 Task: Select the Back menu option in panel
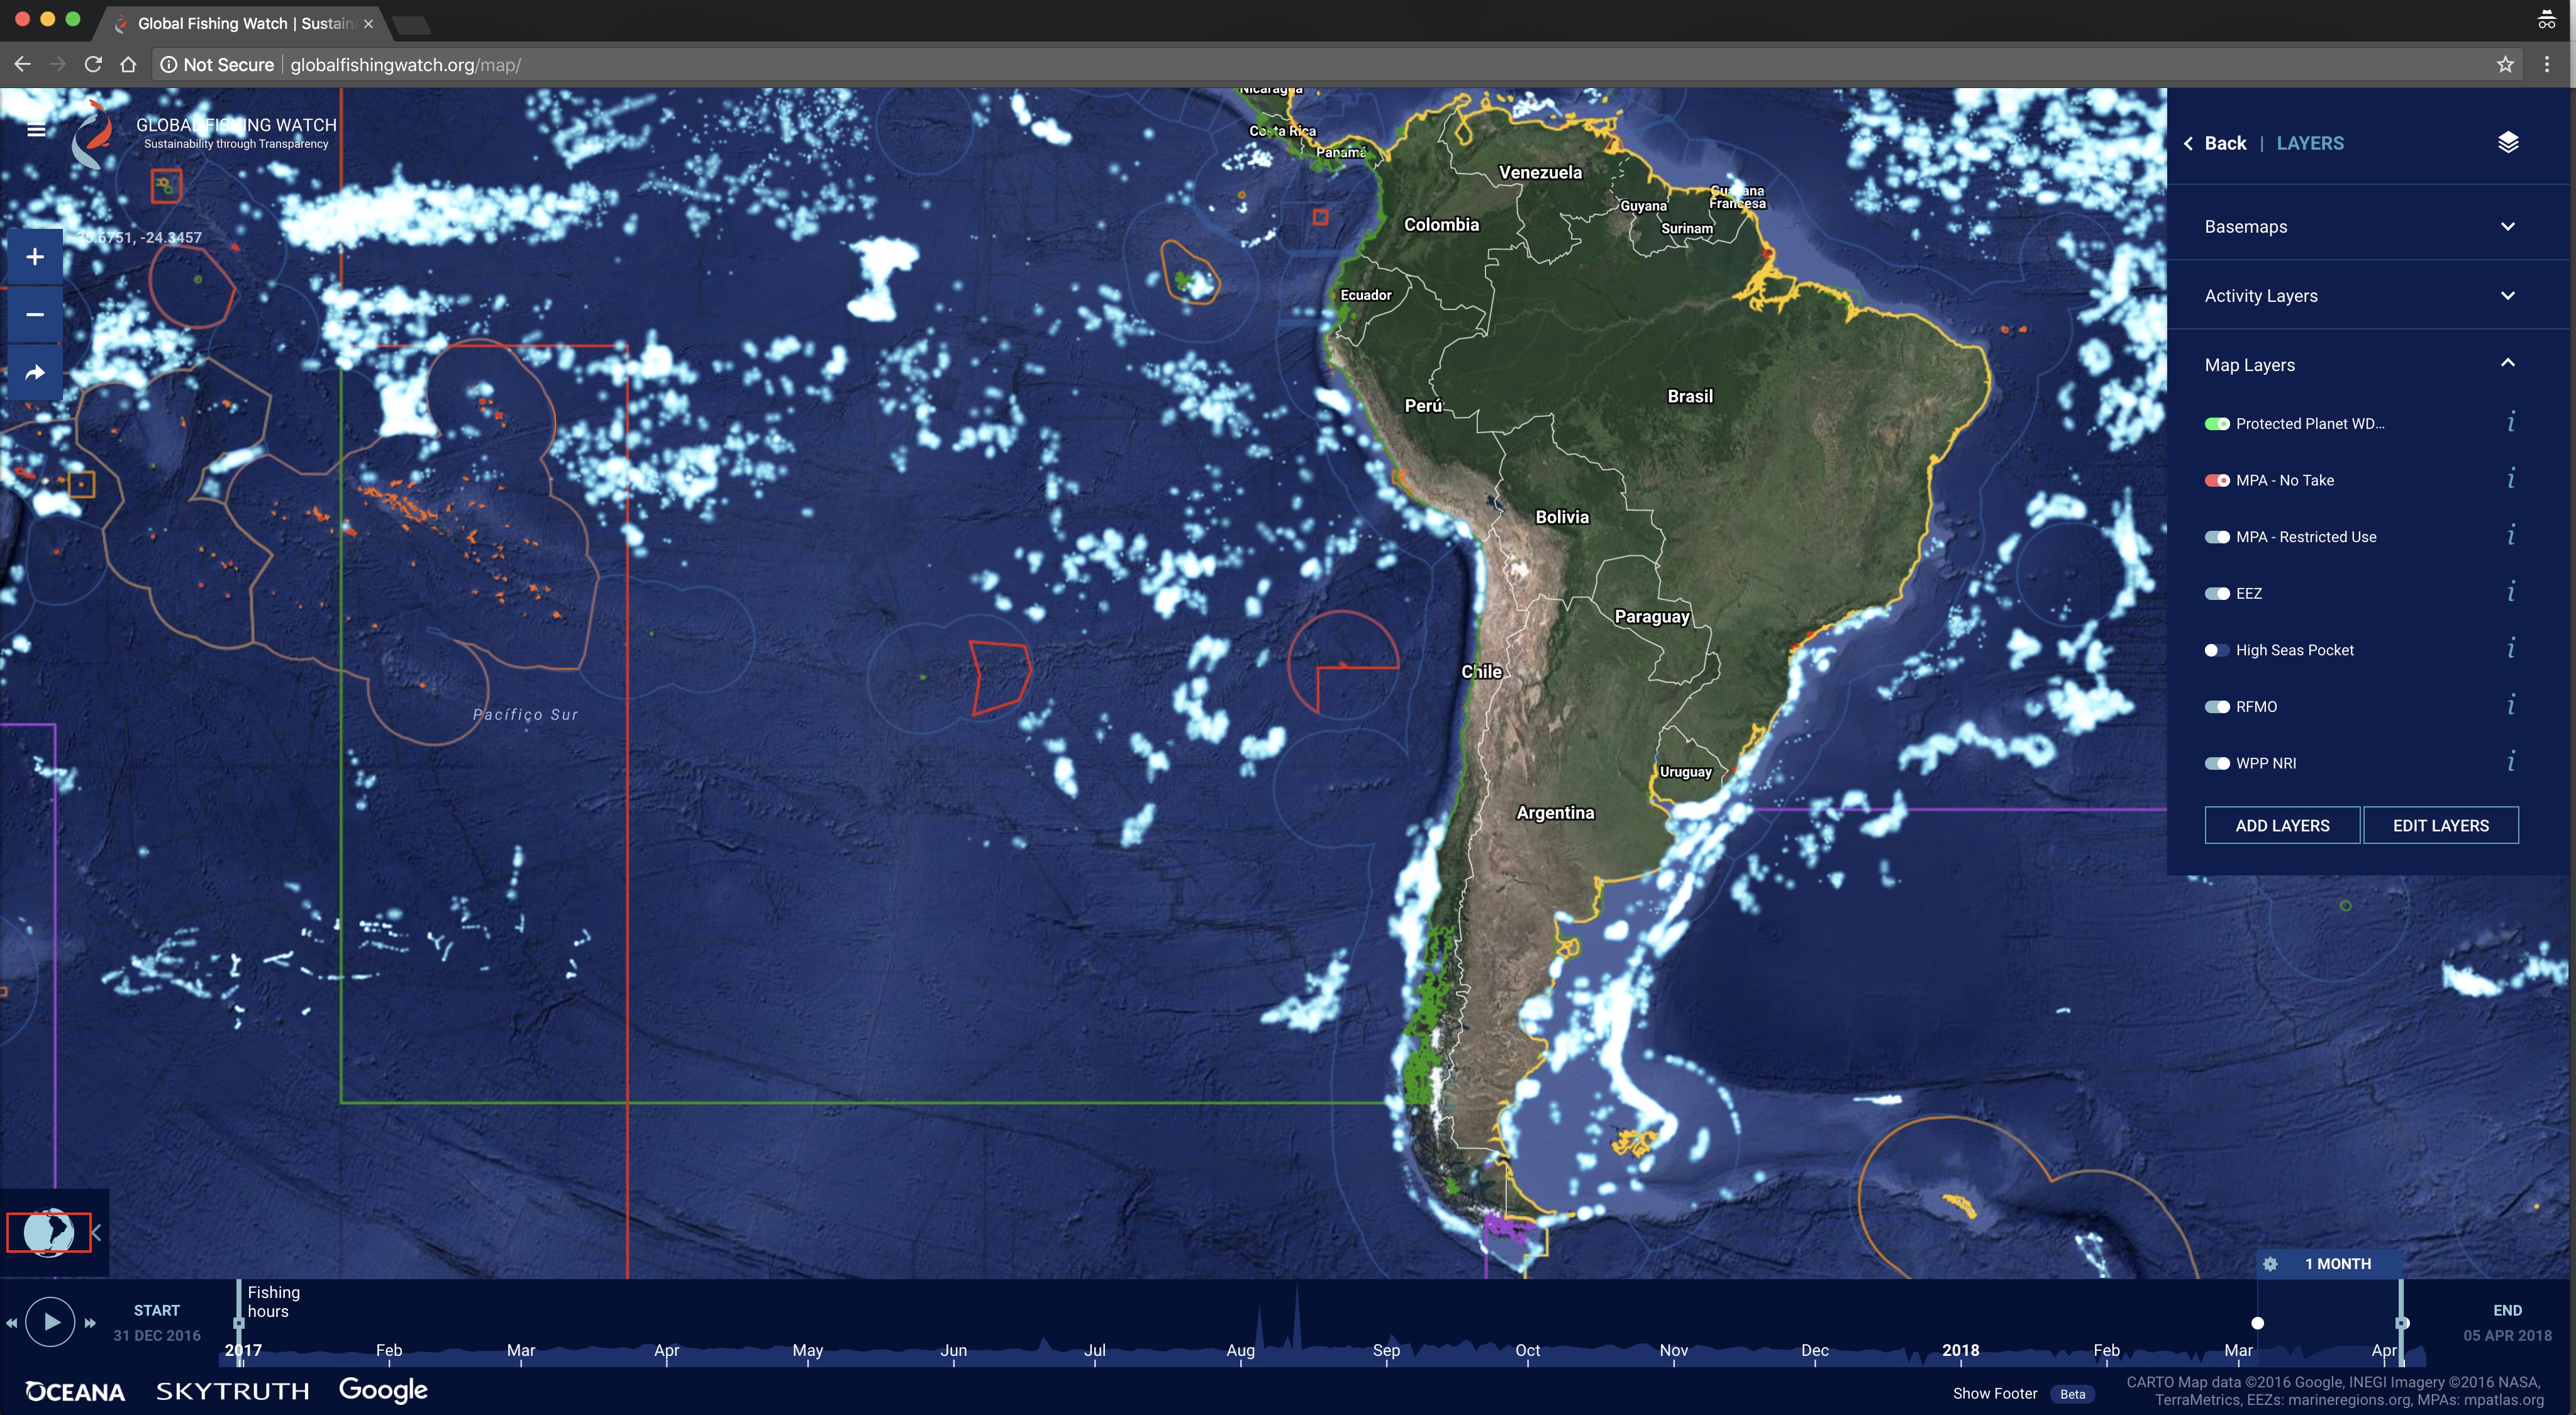tap(2224, 143)
